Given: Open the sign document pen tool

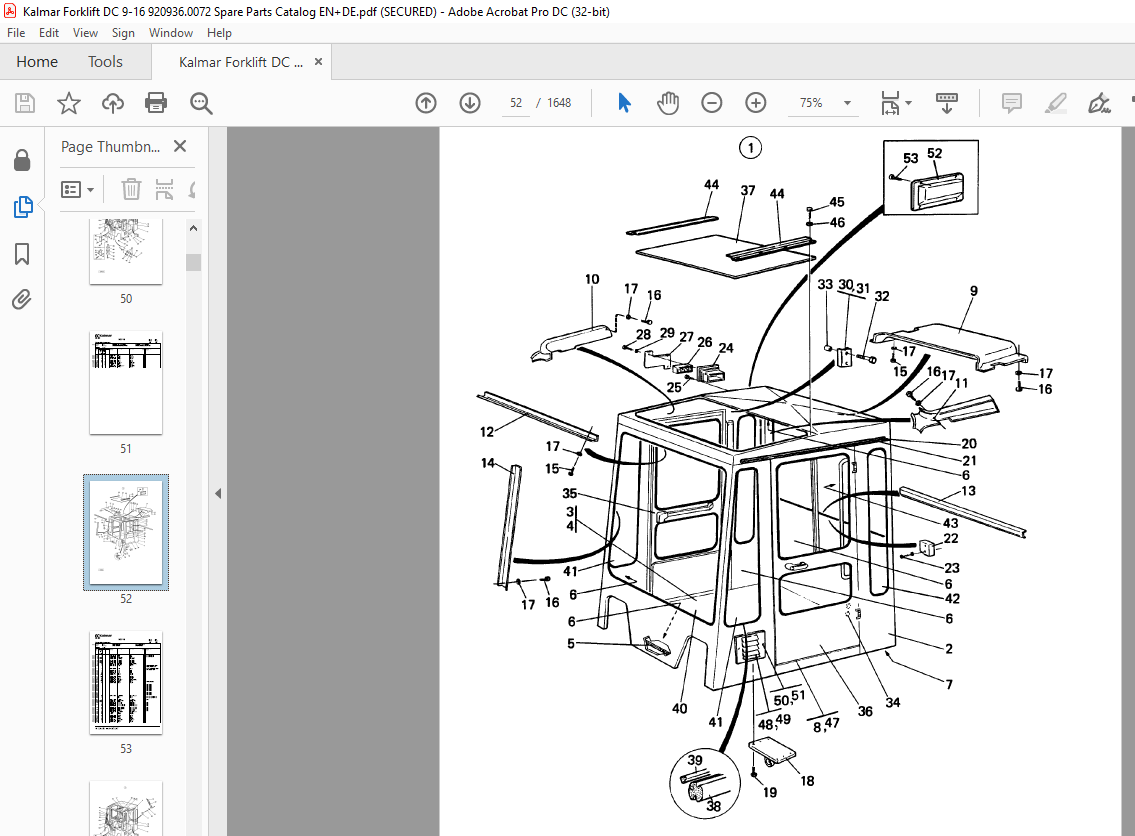Looking at the screenshot, I should click(1099, 103).
